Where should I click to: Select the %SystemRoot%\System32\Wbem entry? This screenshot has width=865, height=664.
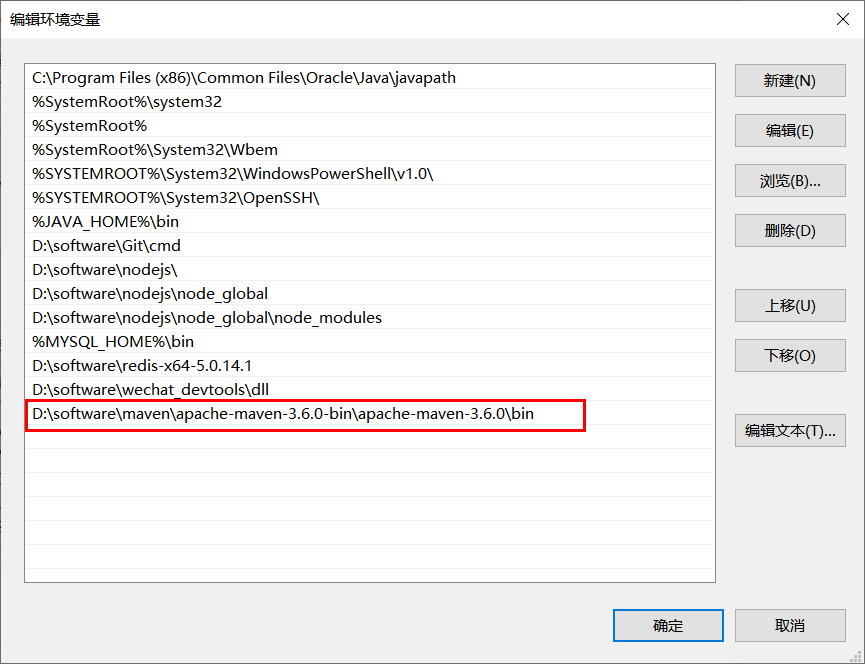pyautogui.click(x=370, y=149)
